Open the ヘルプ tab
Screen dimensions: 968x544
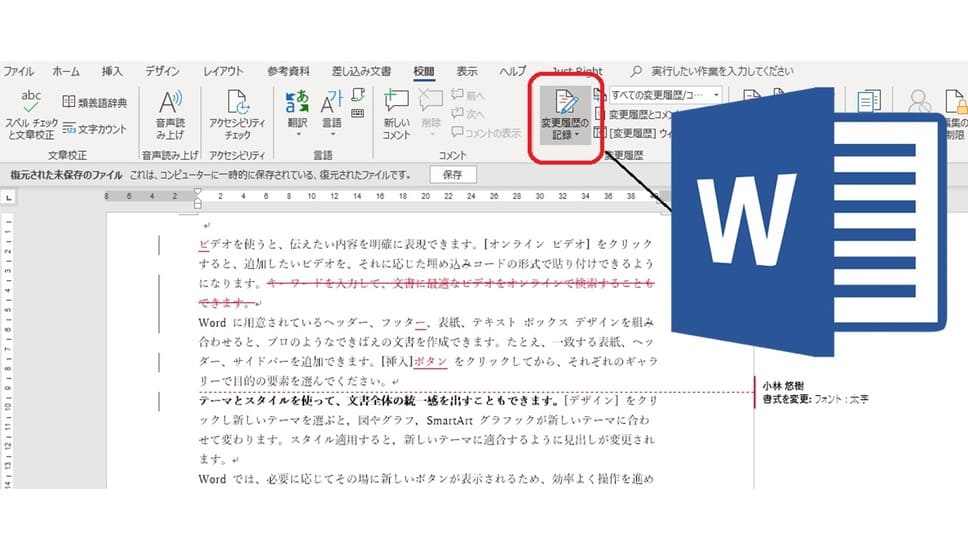(512, 71)
